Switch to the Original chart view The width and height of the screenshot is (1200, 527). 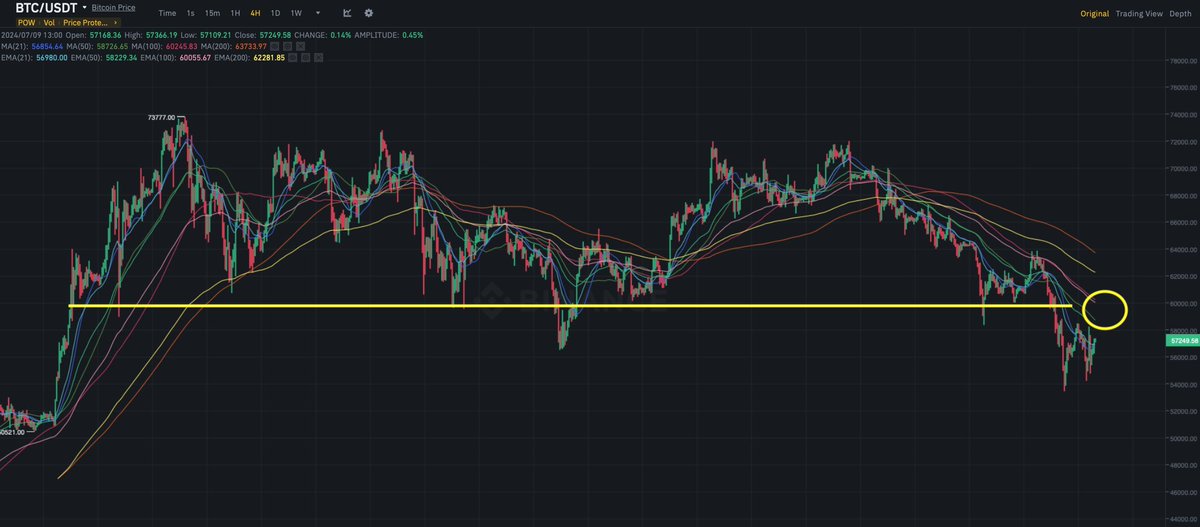1094,14
